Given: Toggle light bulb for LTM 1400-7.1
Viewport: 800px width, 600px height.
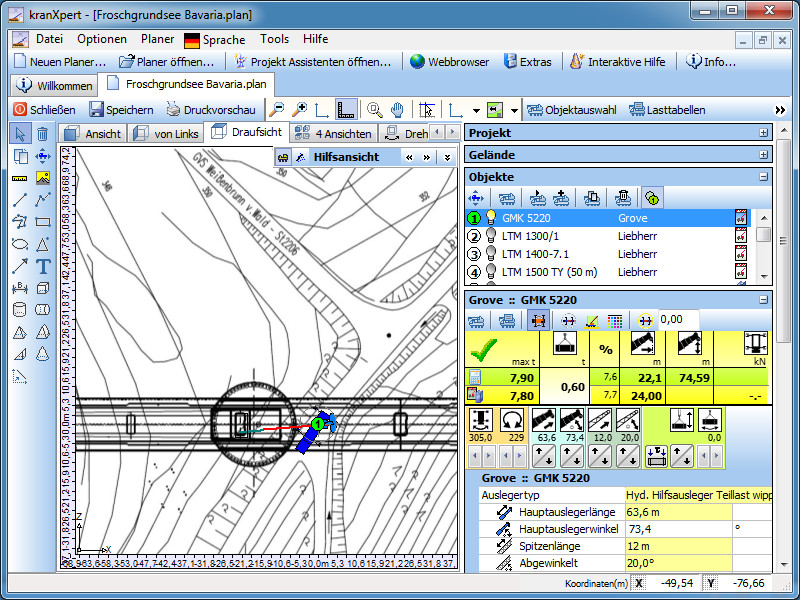Looking at the screenshot, I should [x=491, y=254].
